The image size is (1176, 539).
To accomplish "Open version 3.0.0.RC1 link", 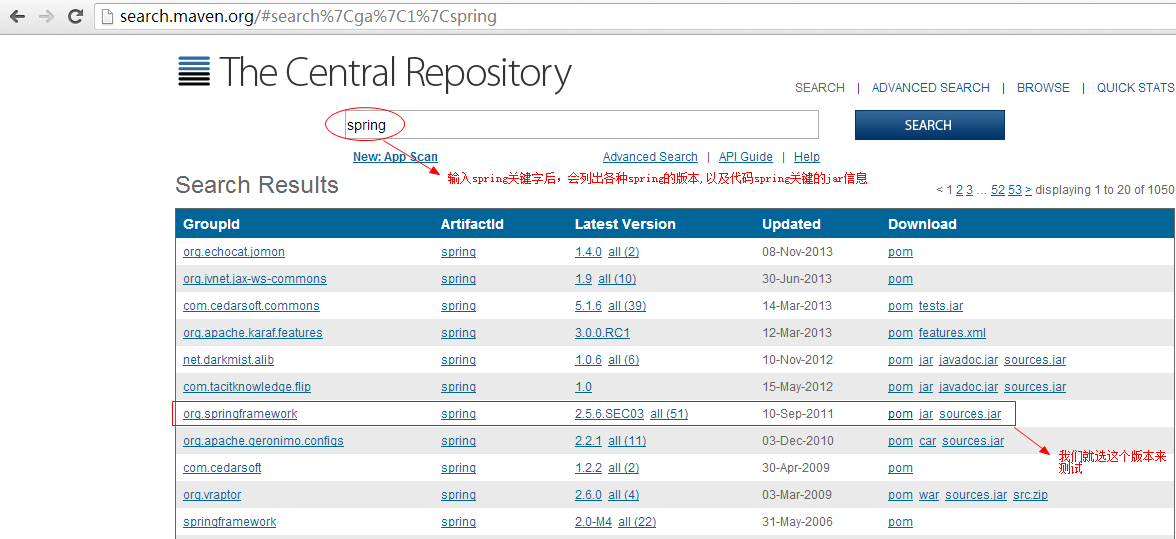I will pos(602,333).
